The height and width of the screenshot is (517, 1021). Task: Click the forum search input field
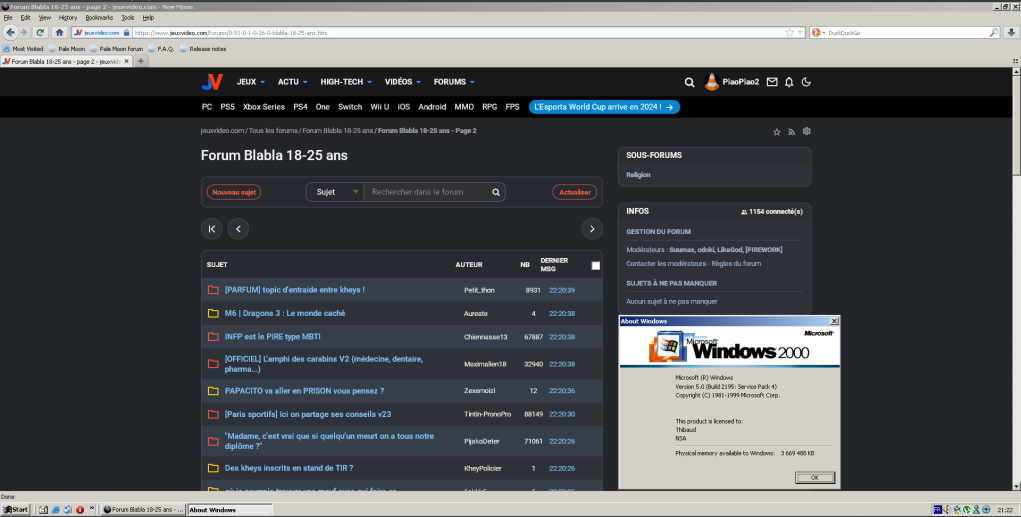pyautogui.click(x=425, y=192)
